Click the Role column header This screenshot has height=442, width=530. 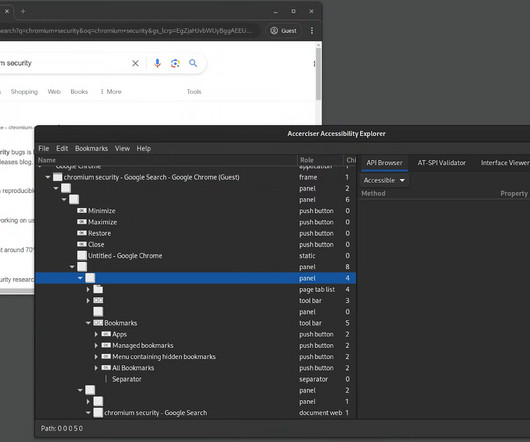coord(320,160)
